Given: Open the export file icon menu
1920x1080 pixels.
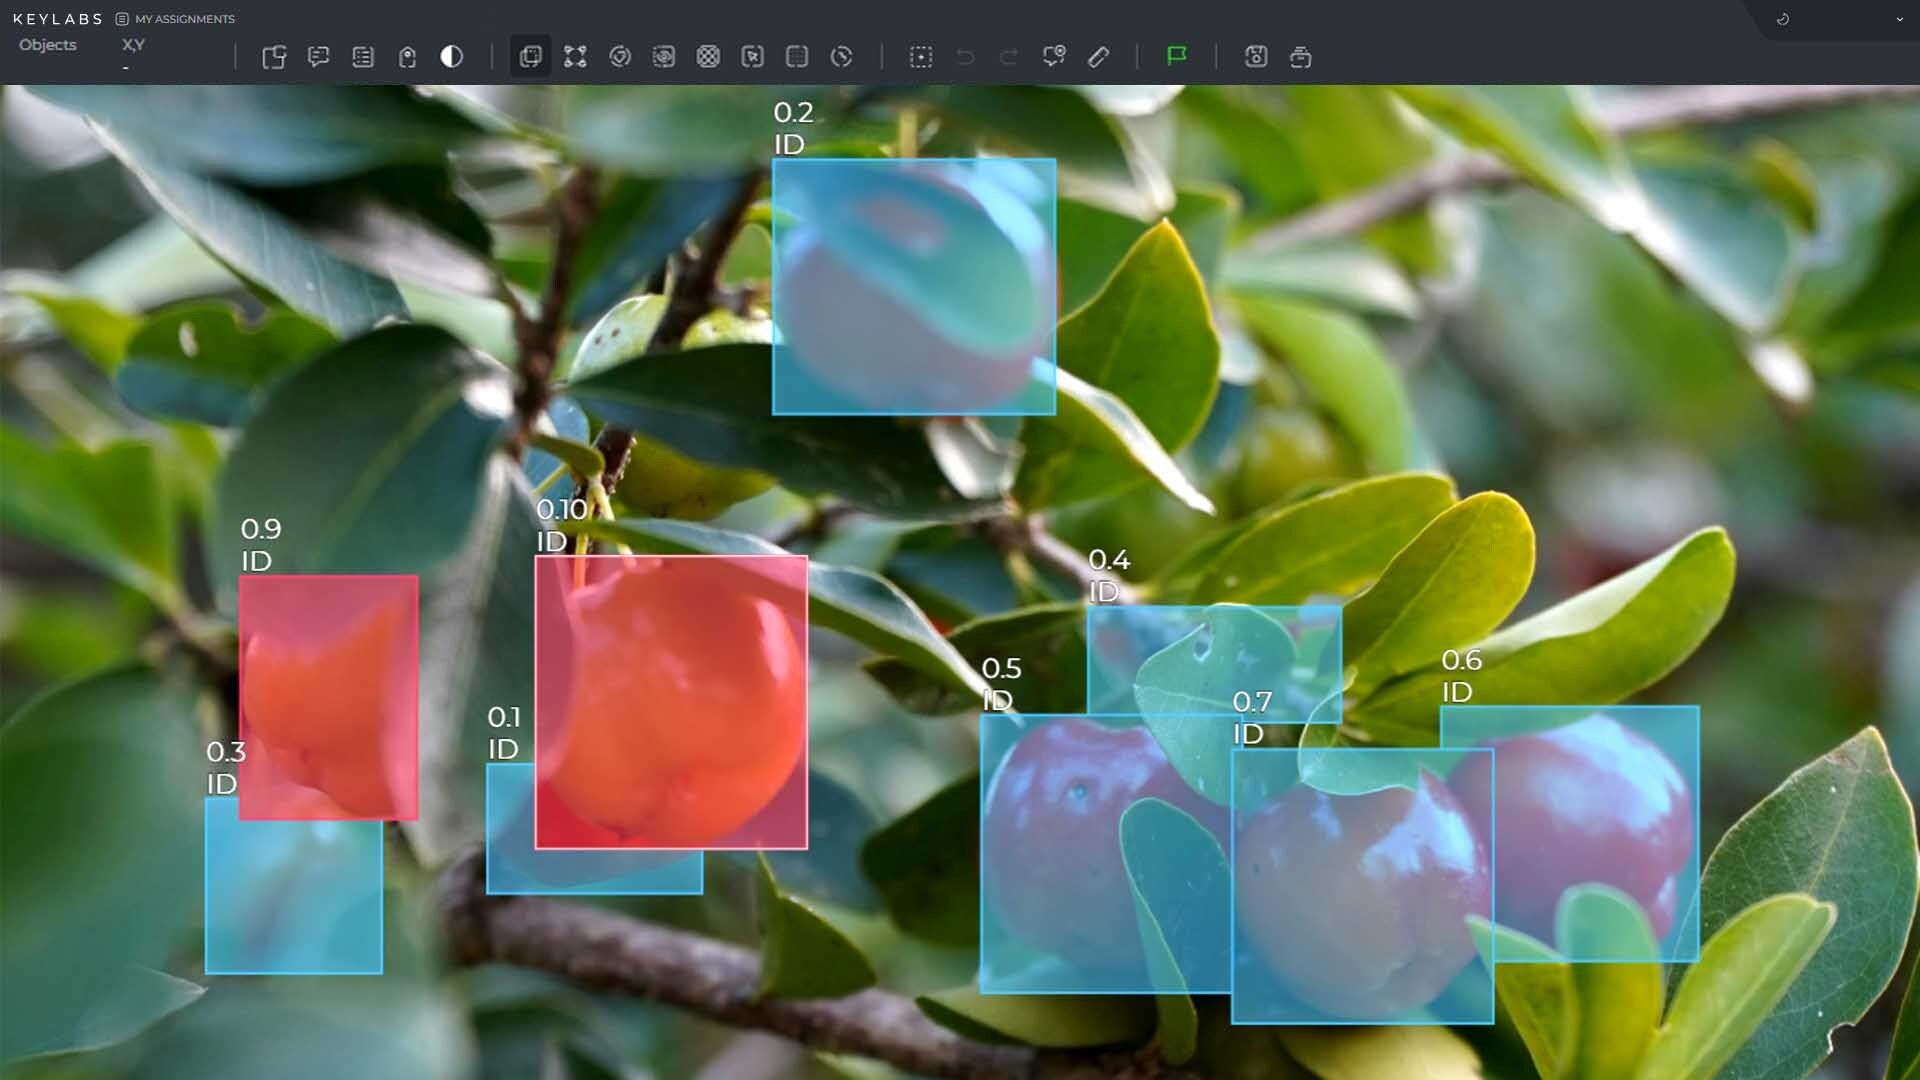Looking at the screenshot, I should (x=274, y=57).
